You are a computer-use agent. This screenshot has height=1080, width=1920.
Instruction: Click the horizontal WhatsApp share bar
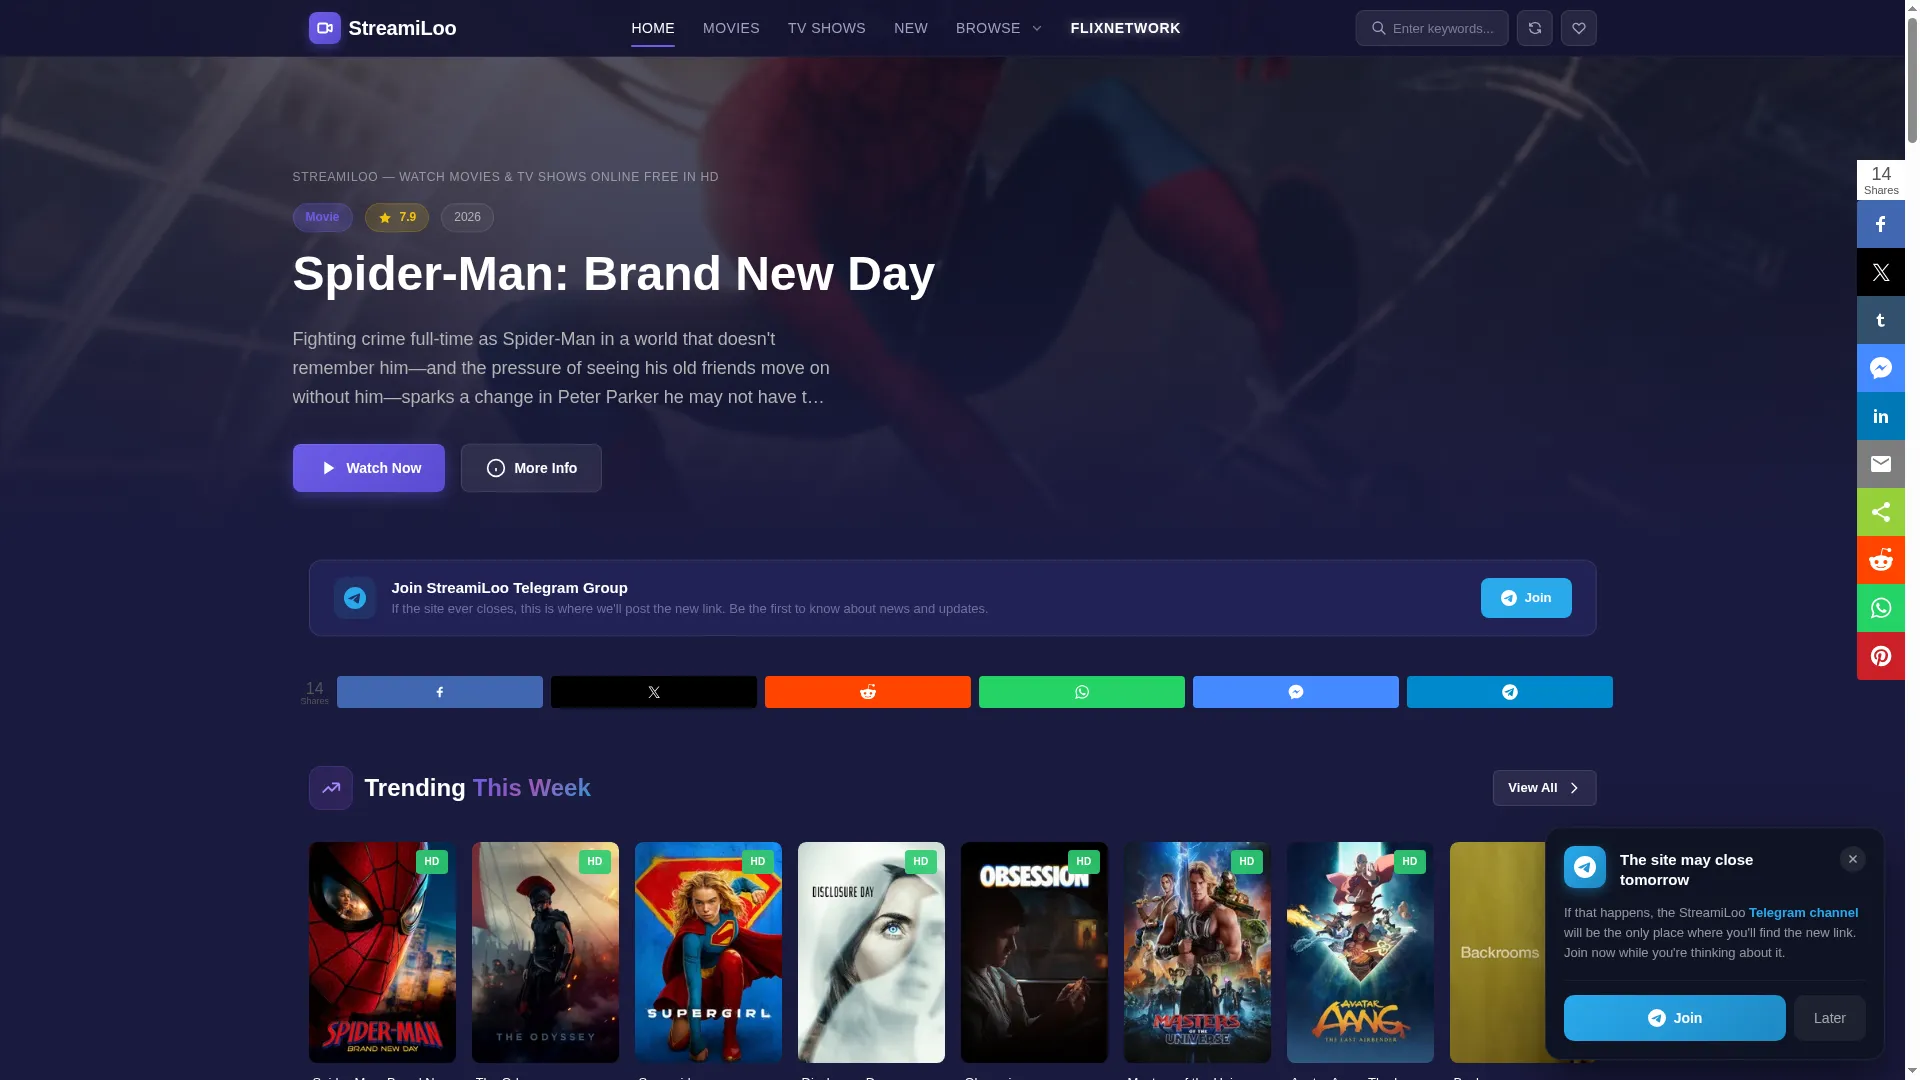click(1082, 692)
